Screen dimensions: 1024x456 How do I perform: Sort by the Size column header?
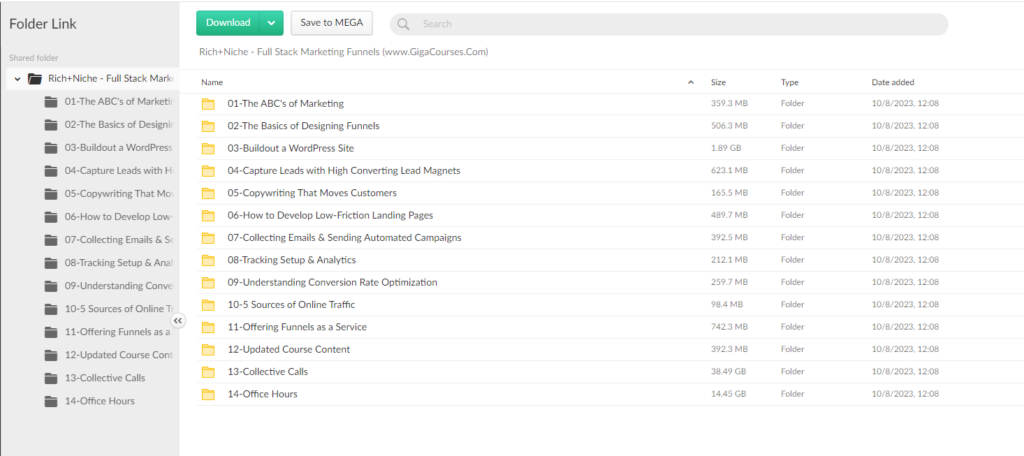tap(718, 82)
